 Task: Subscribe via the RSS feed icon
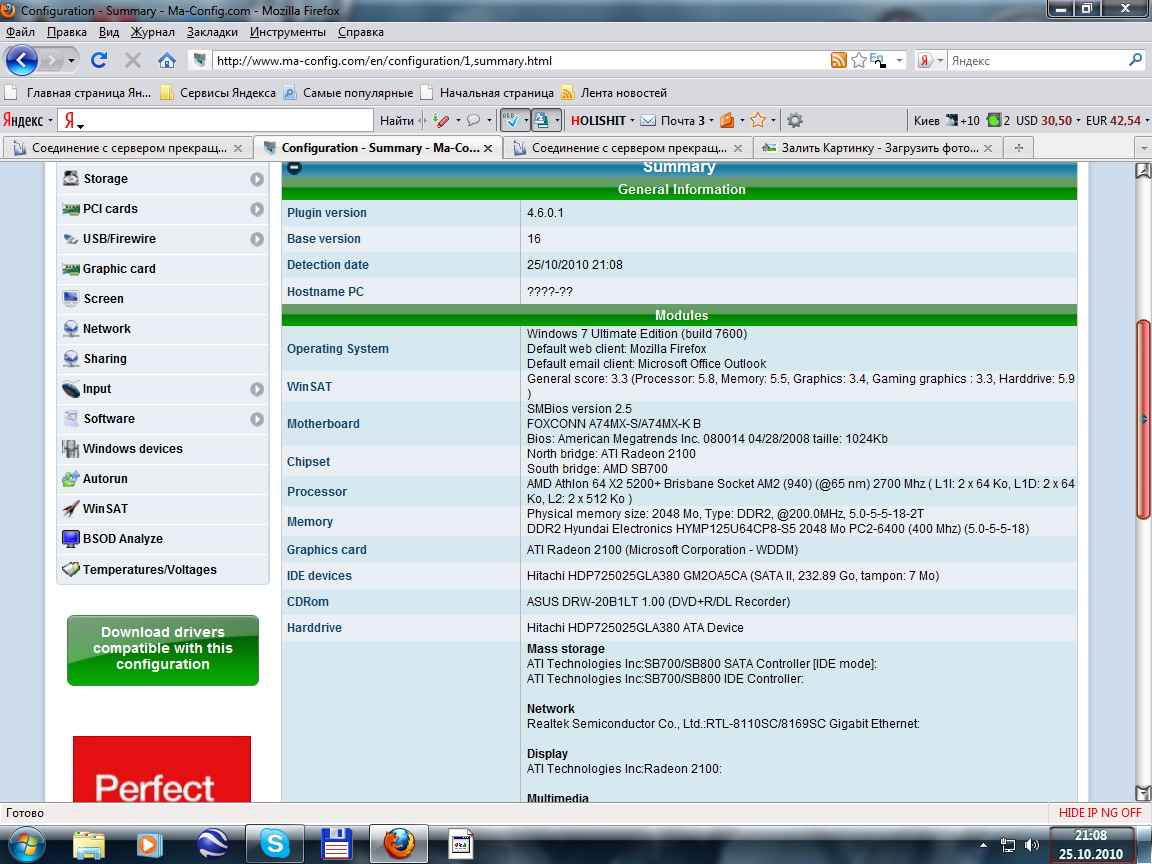(x=838, y=60)
